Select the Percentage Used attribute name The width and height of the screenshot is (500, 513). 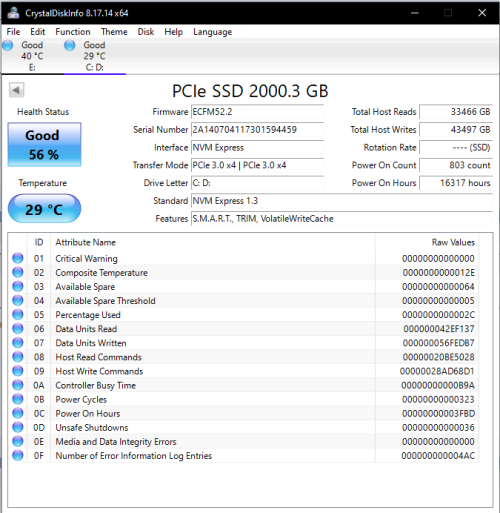88,315
